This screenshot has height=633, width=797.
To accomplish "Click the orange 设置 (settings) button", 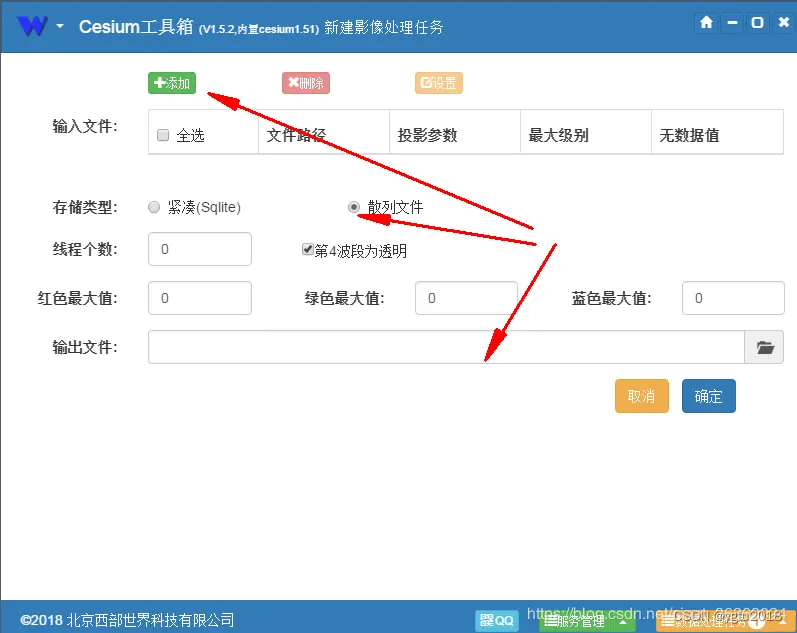I will (439, 83).
